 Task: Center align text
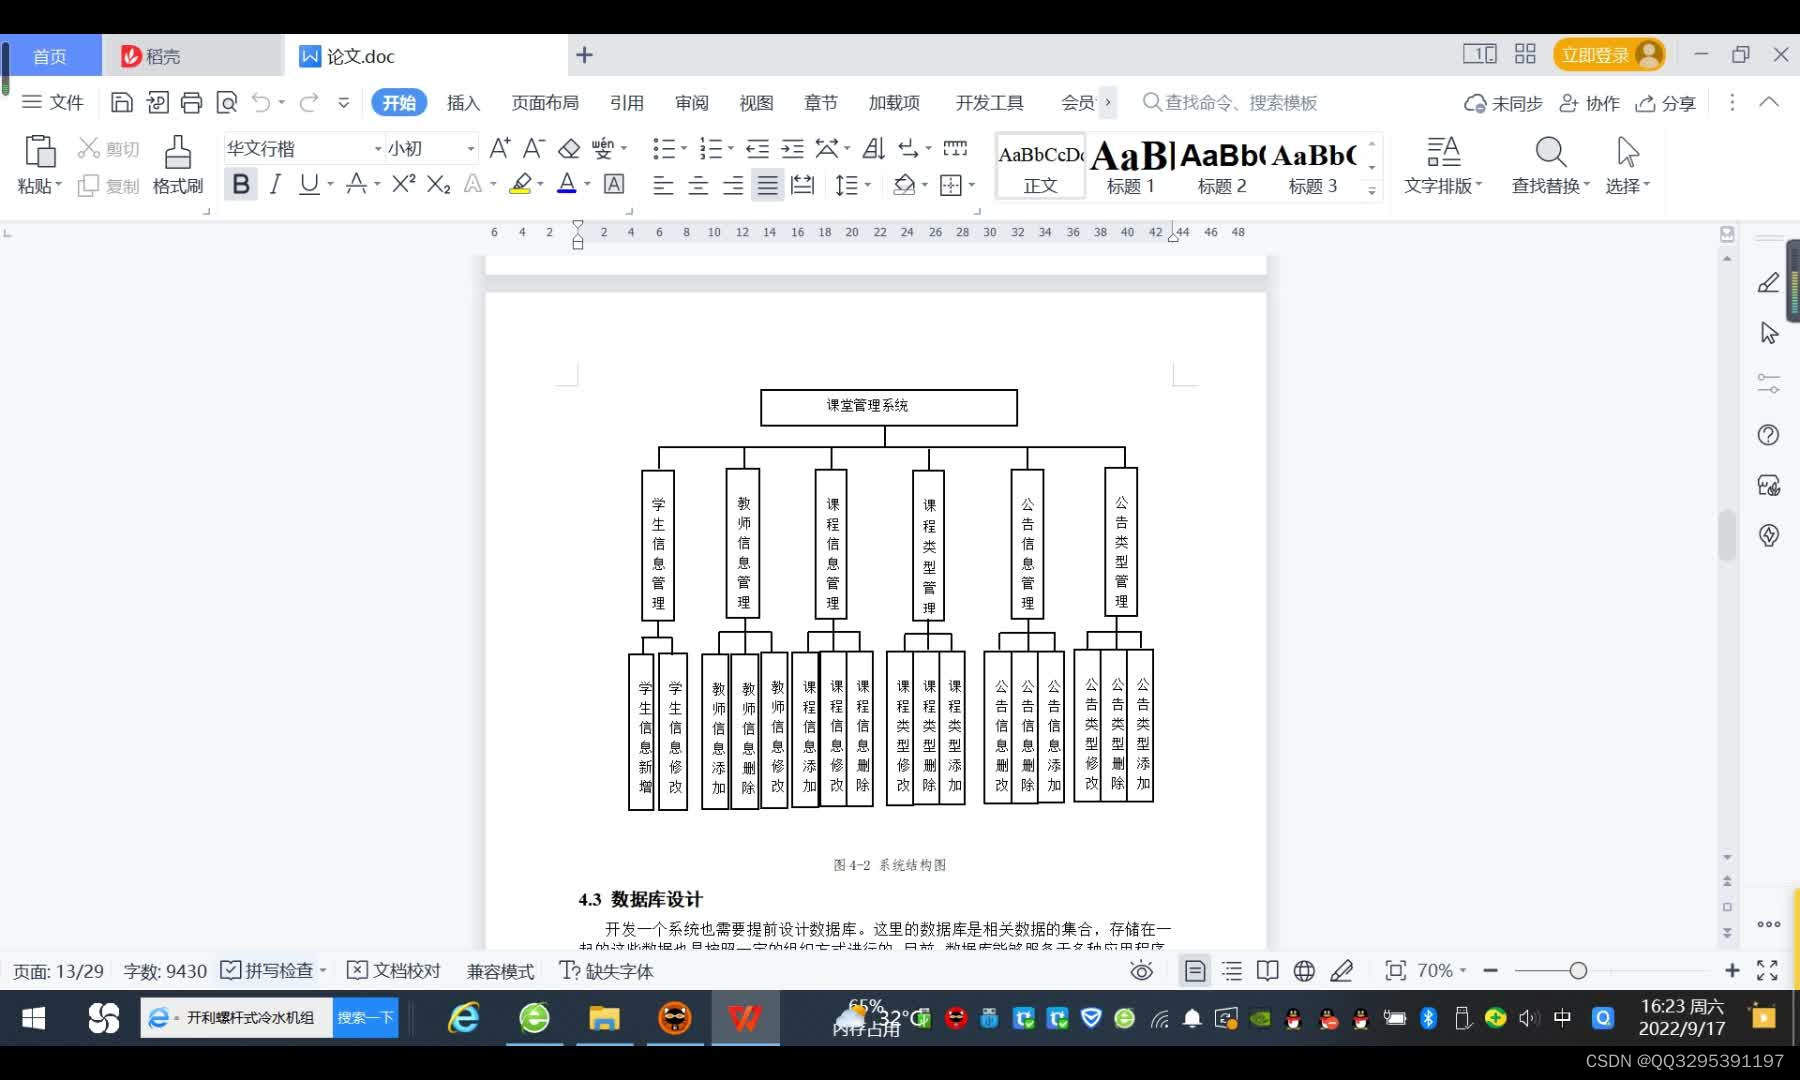[x=698, y=185]
